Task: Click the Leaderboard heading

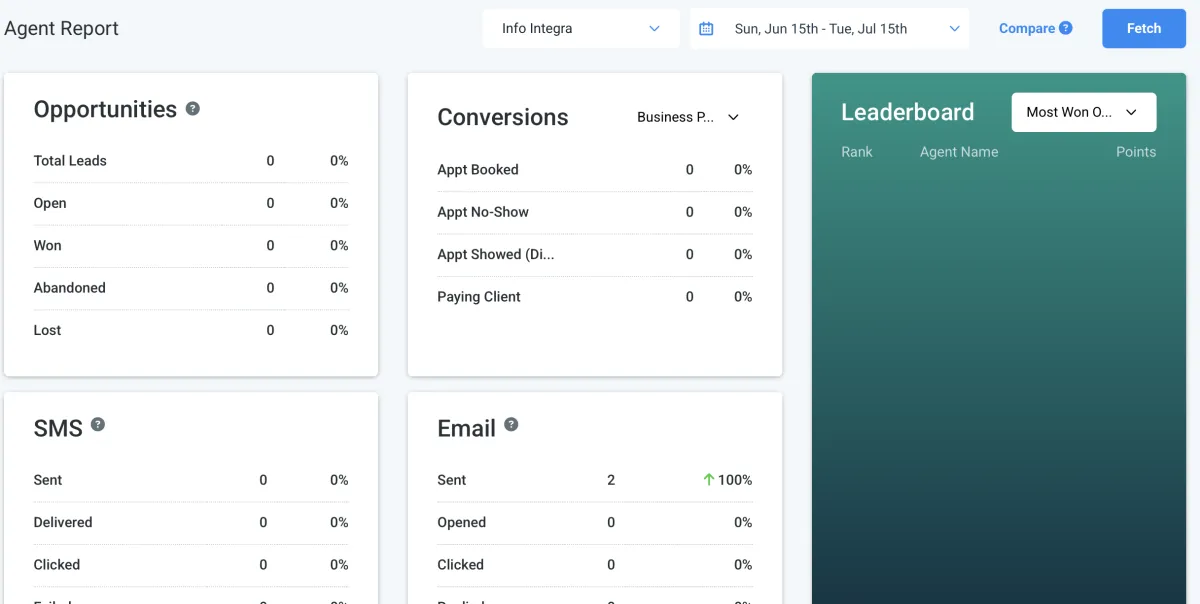Action: (x=908, y=112)
